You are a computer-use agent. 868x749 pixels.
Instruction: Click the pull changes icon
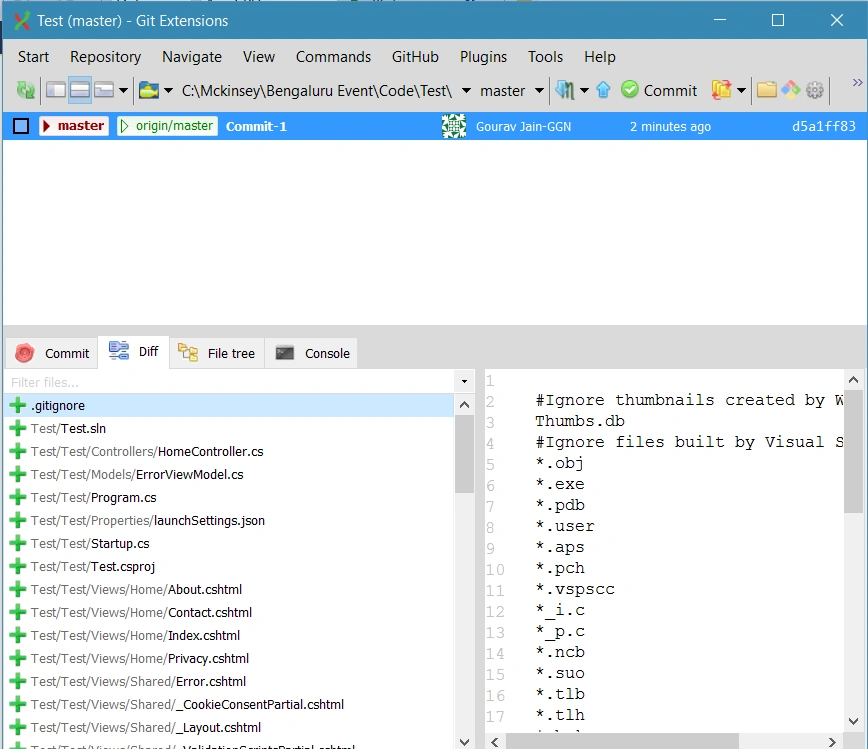[565, 90]
